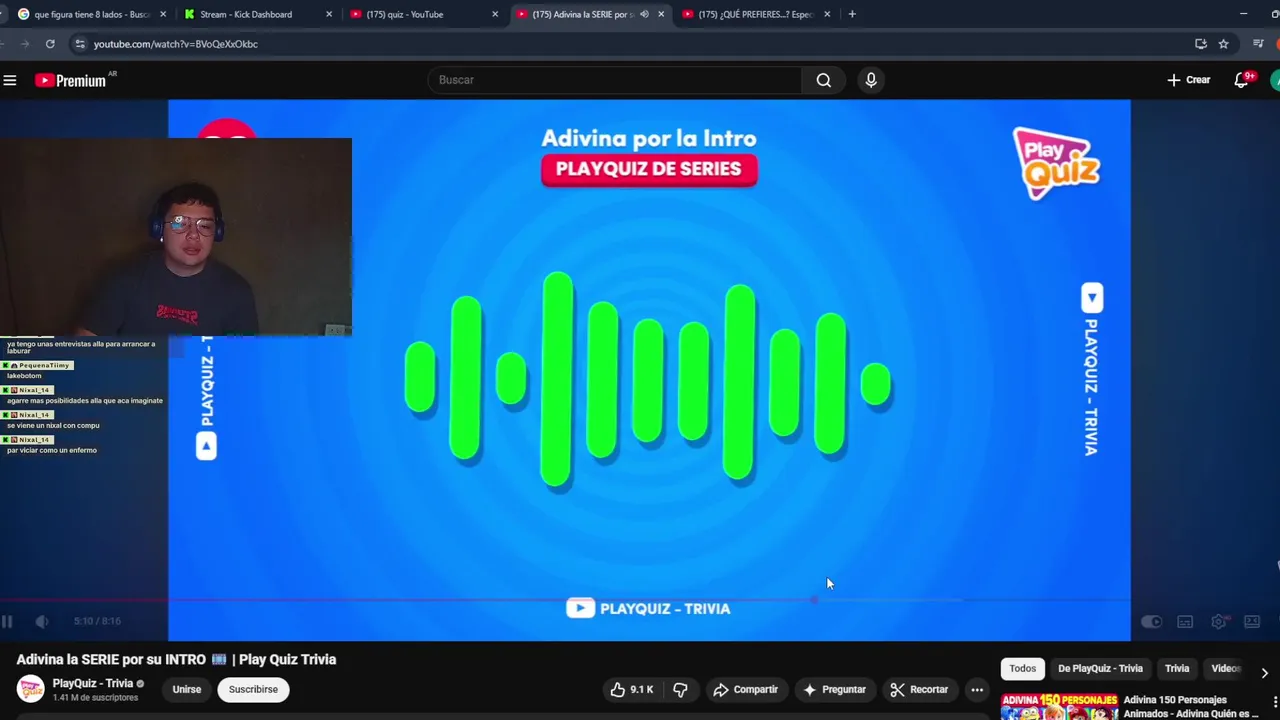This screenshot has height=720, width=1280.
Task: Open more actions three-dot menu
Action: coord(977,689)
